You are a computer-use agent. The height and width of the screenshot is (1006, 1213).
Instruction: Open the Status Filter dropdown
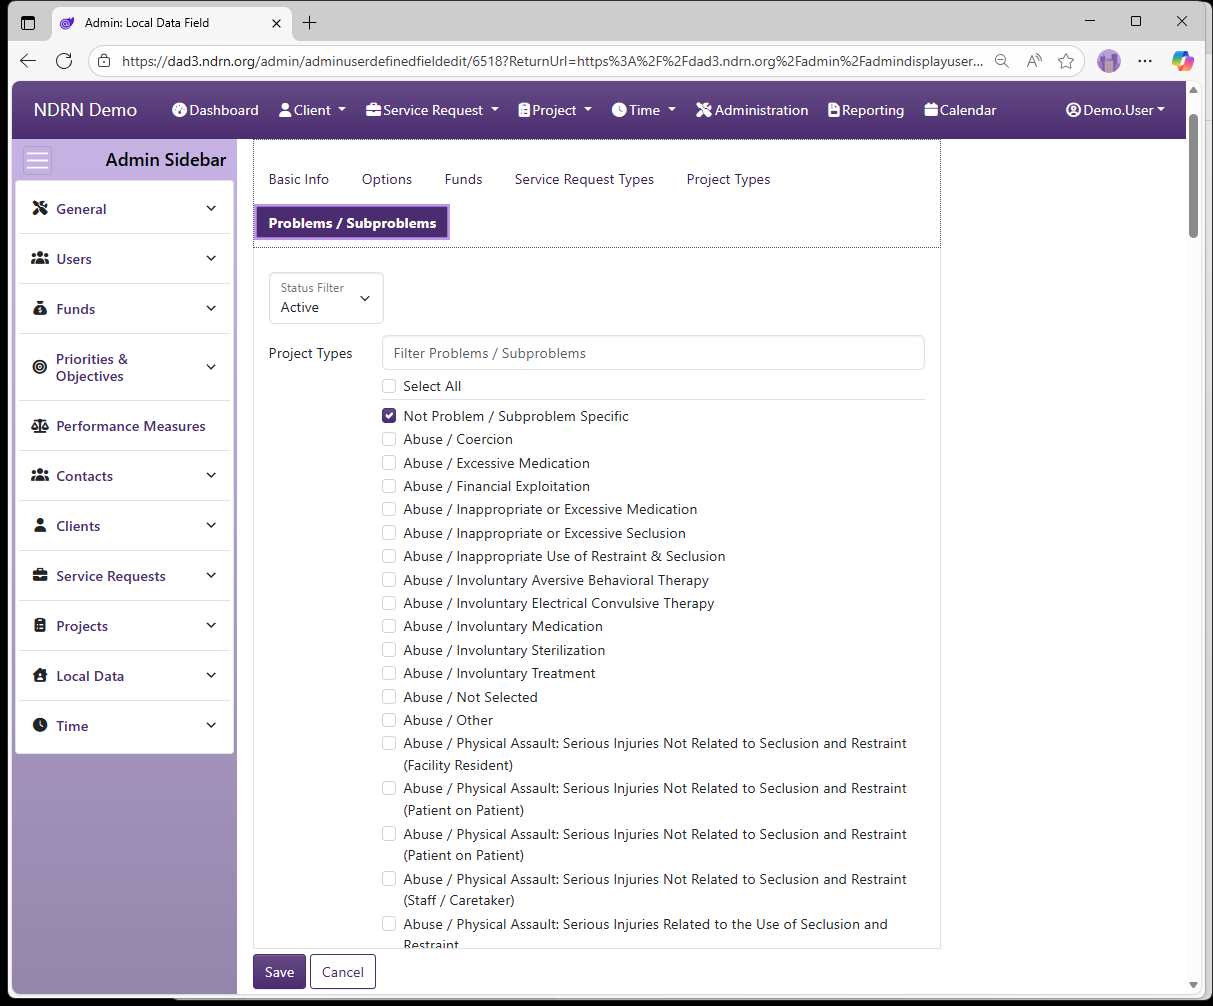pyautogui.click(x=326, y=298)
